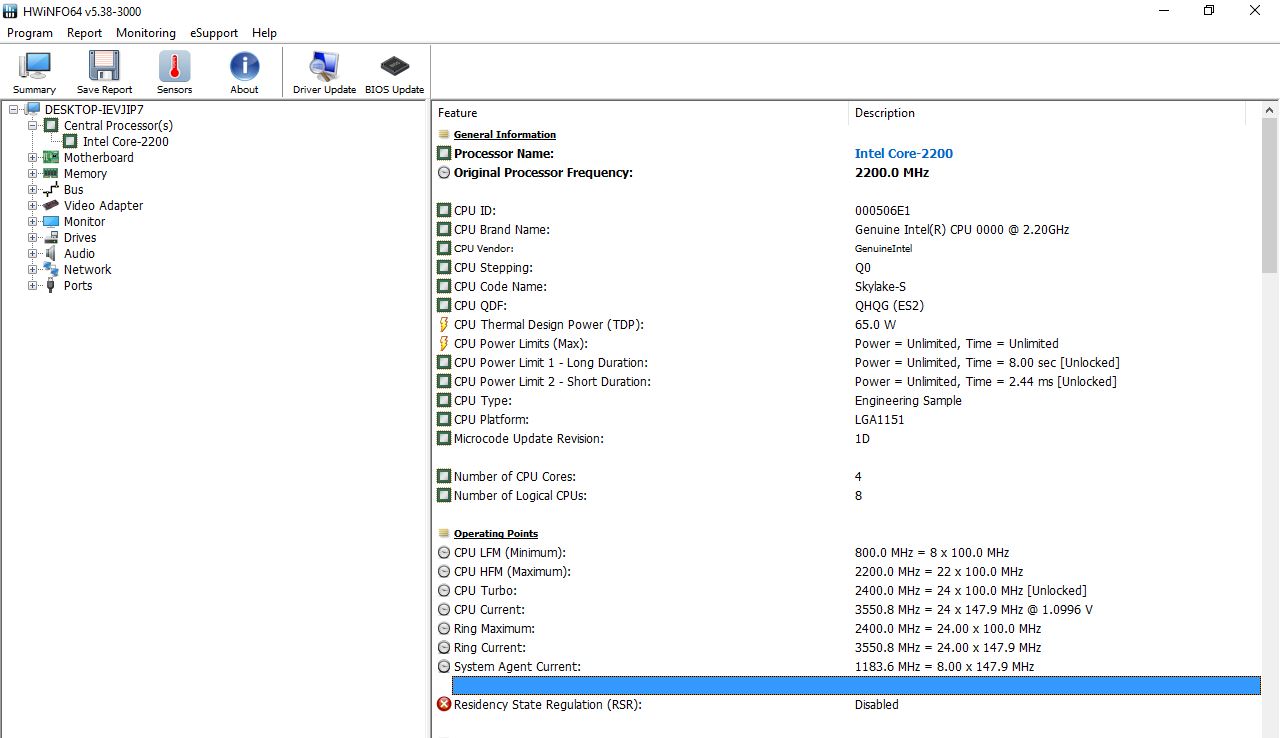
Task: Click the HWiNFO64 title bar app icon
Action: 11,11
